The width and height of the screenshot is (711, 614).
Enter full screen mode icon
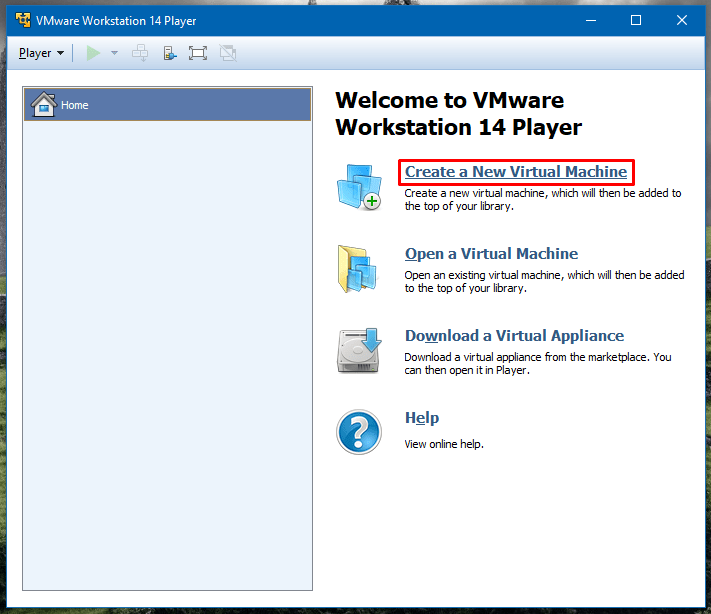(198, 53)
